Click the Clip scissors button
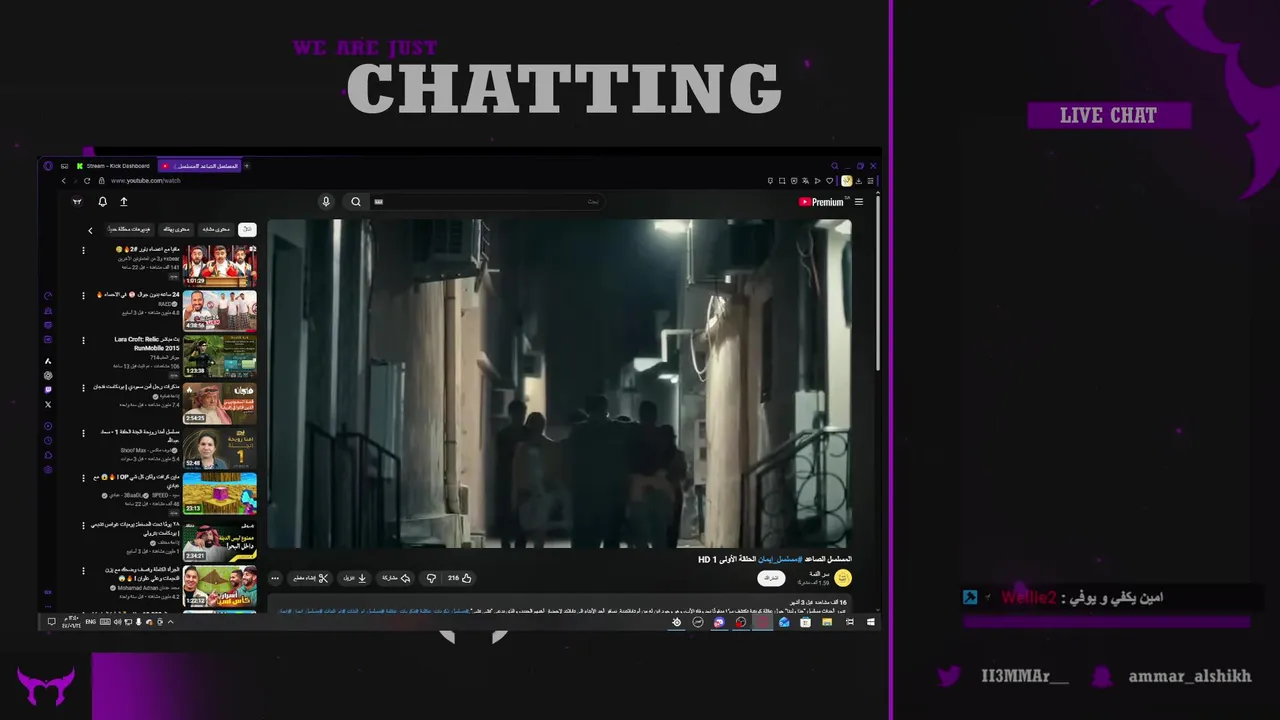 point(310,578)
